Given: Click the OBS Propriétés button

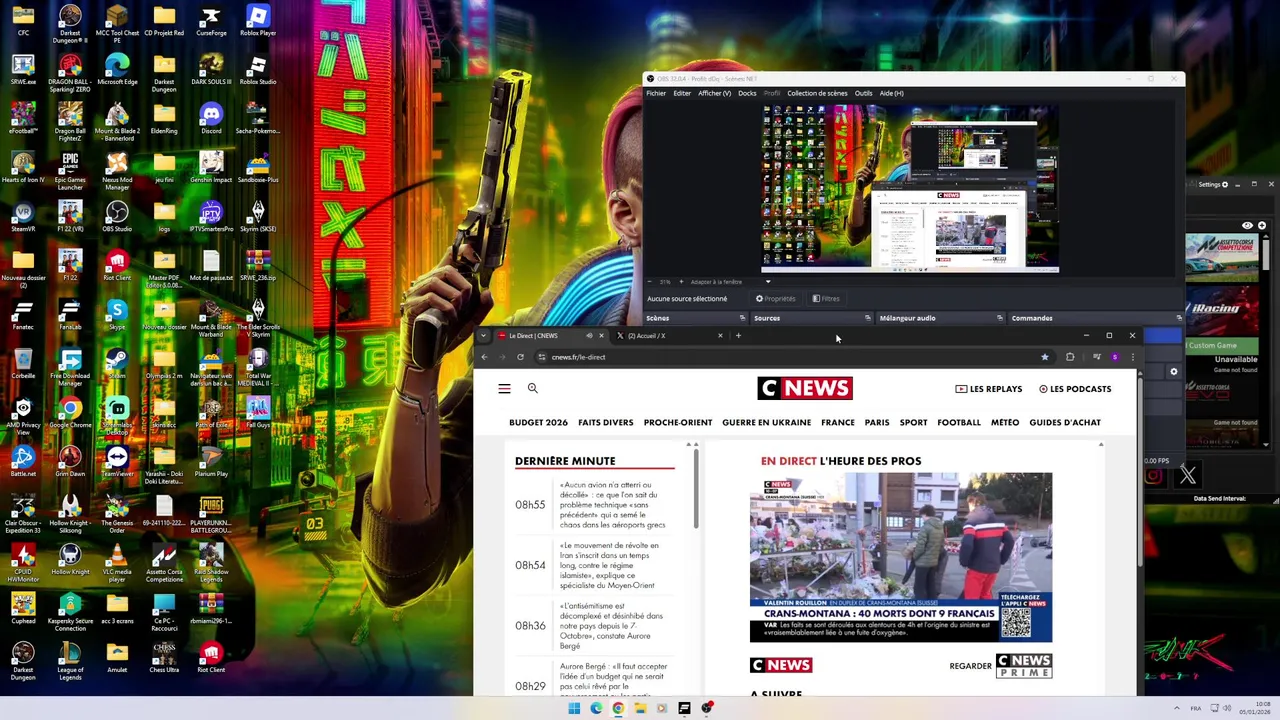Looking at the screenshot, I should 776,299.
